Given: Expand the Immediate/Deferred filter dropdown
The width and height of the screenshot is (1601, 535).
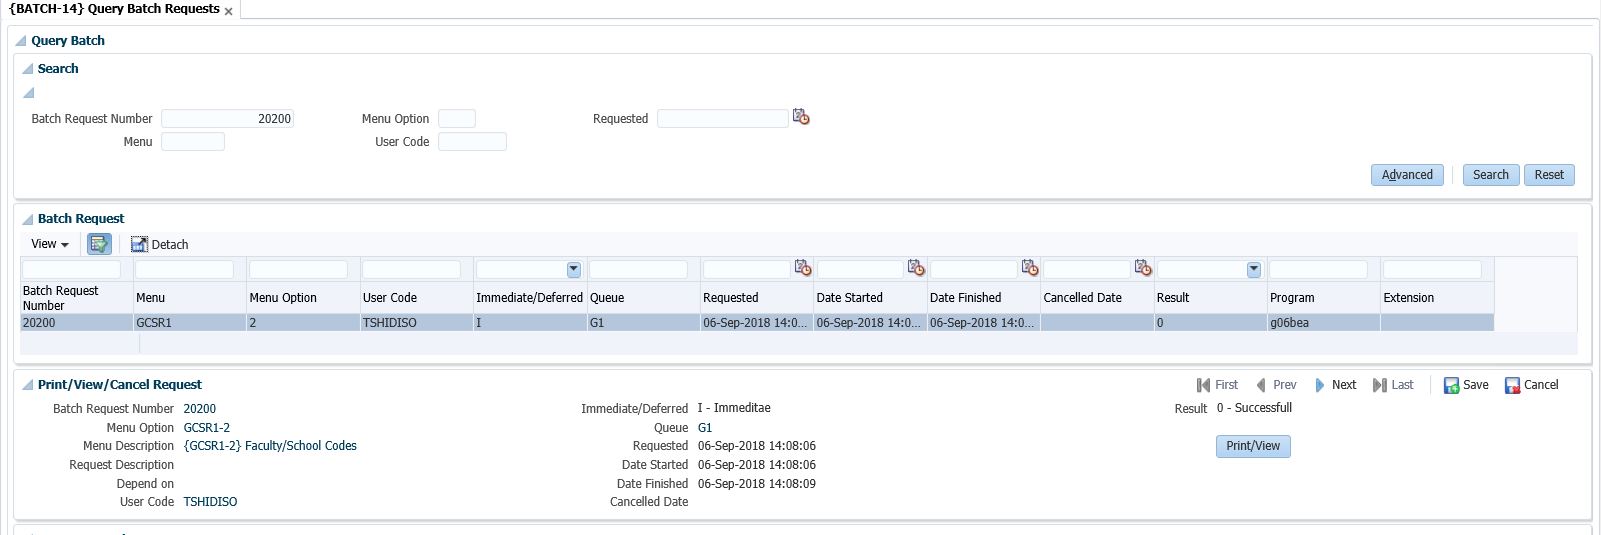Looking at the screenshot, I should click(x=574, y=270).
